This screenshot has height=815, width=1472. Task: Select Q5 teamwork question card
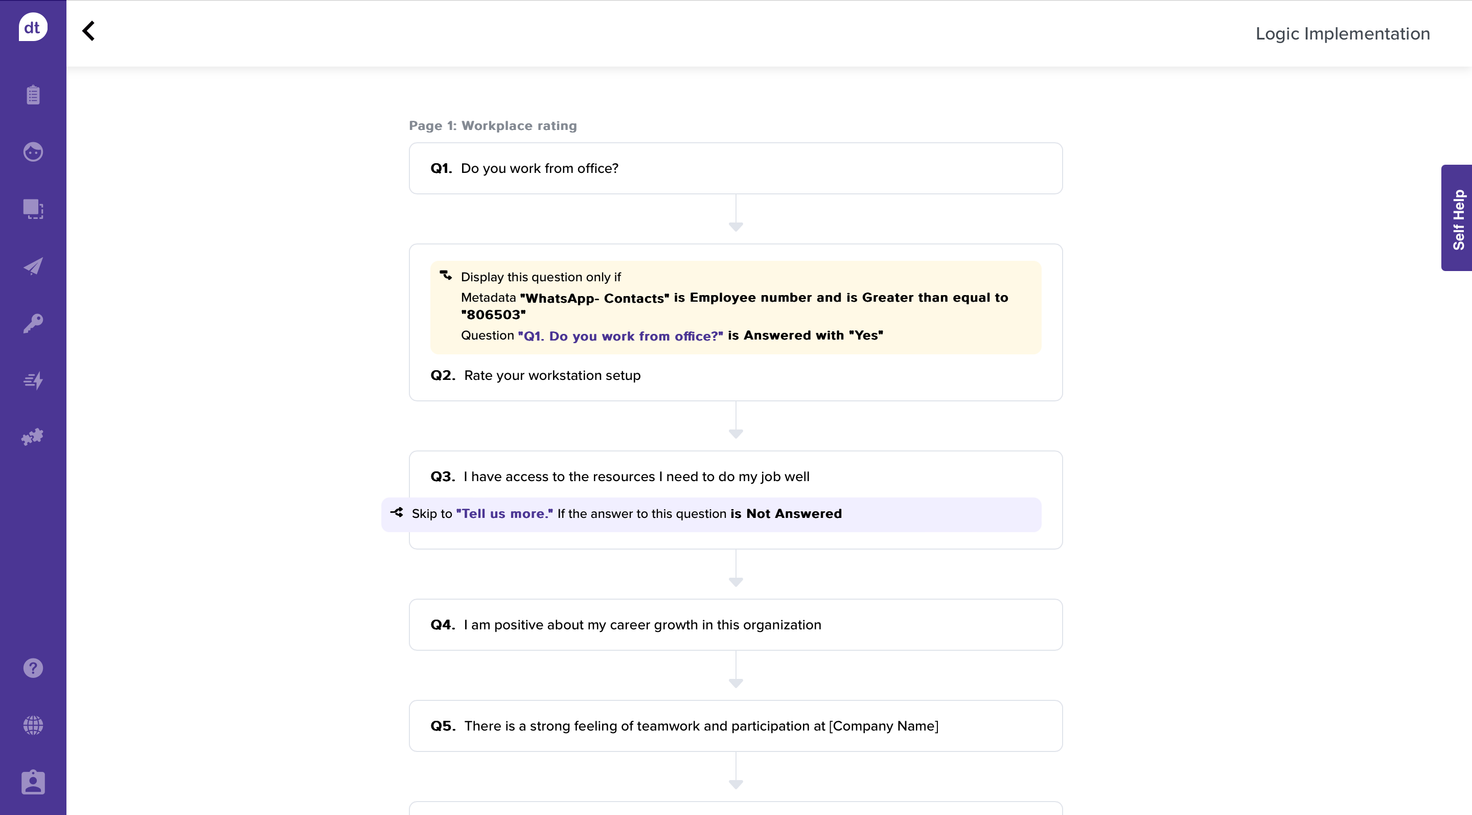(x=735, y=726)
